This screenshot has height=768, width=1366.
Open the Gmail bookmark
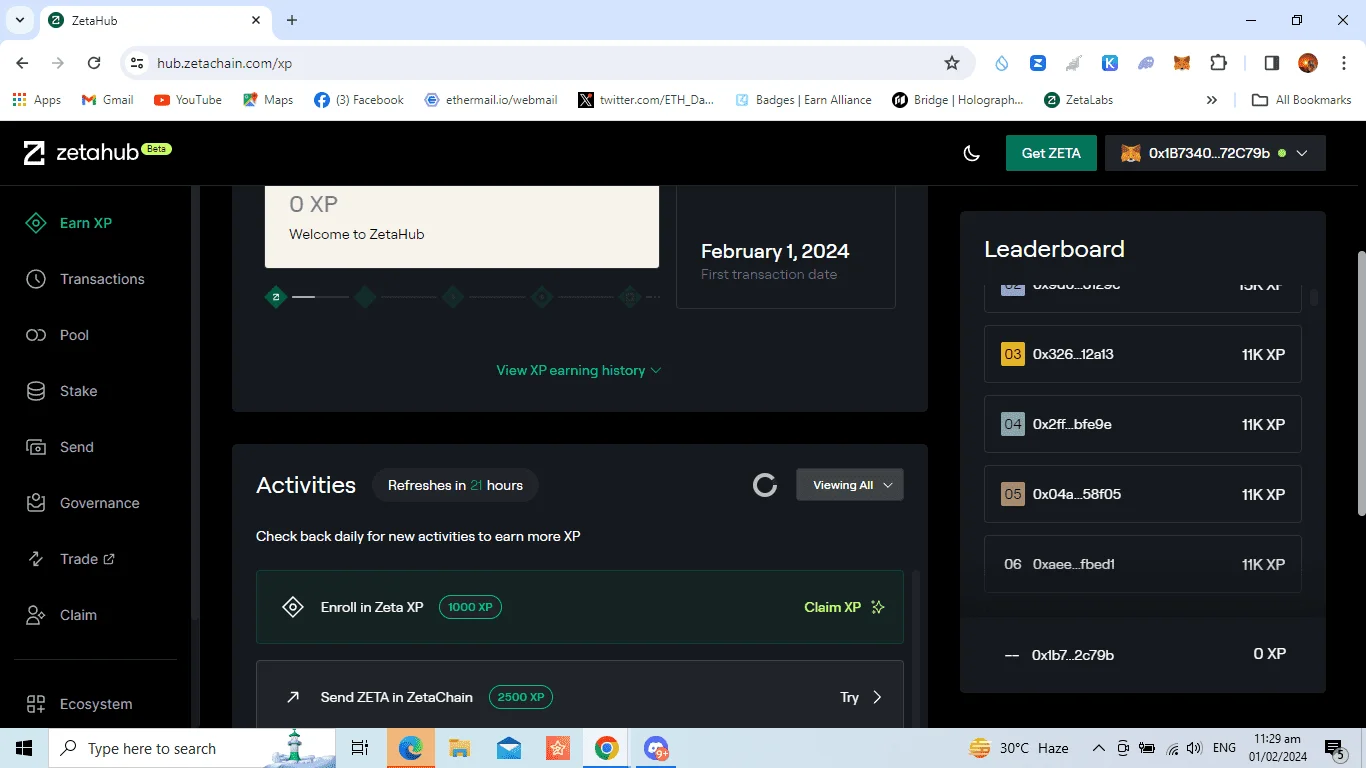107,100
